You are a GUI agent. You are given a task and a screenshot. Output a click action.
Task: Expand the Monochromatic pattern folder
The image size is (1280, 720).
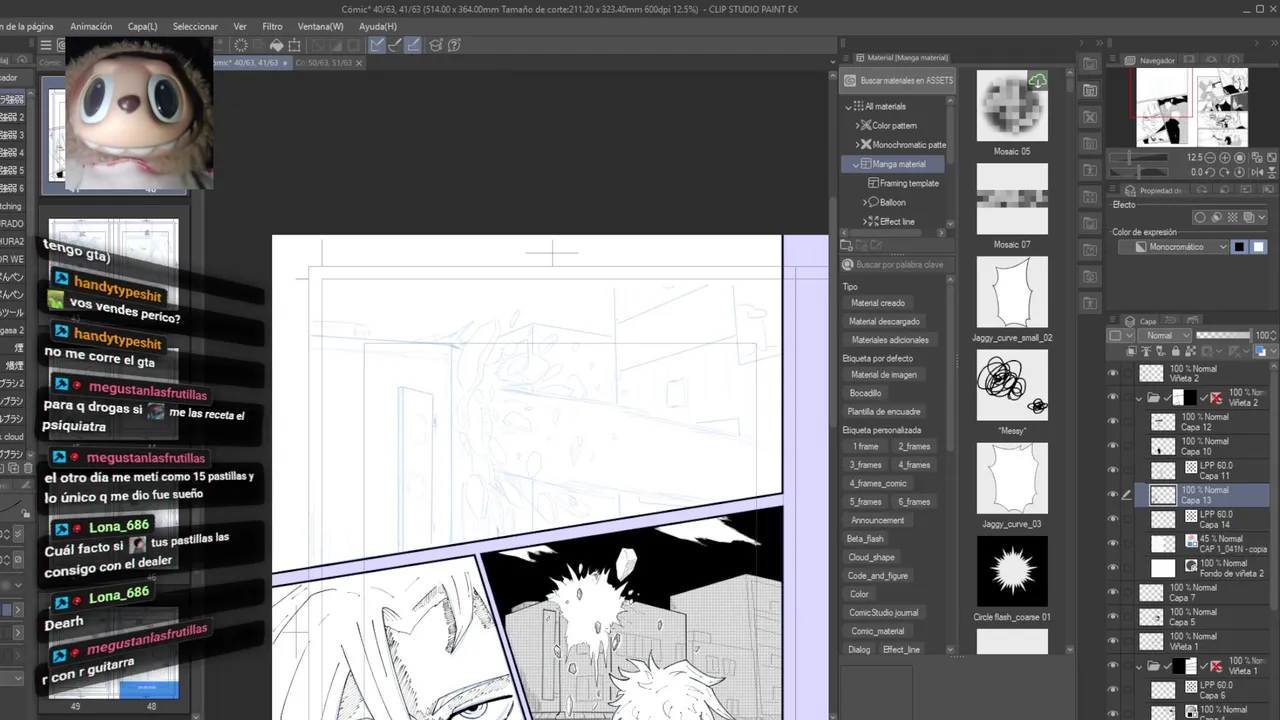[857, 145]
